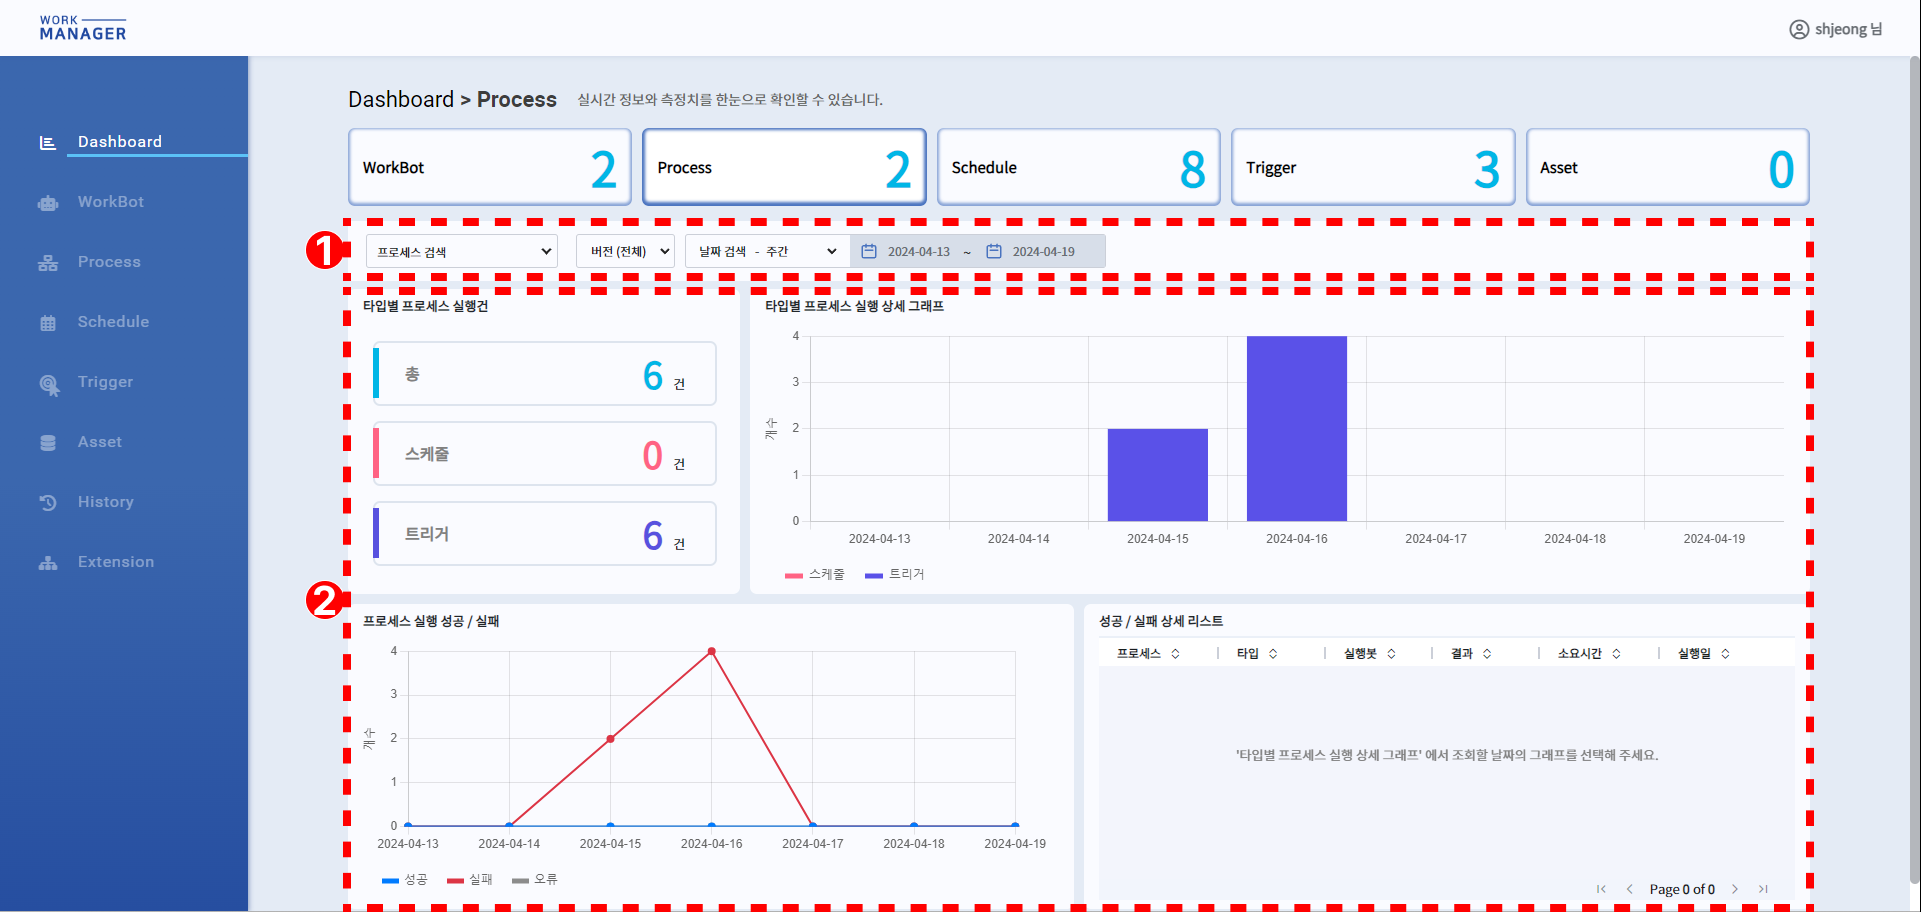This screenshot has width=1921, height=912.
Task: Open the WorkBot menu in sidebar
Action: [x=111, y=202]
